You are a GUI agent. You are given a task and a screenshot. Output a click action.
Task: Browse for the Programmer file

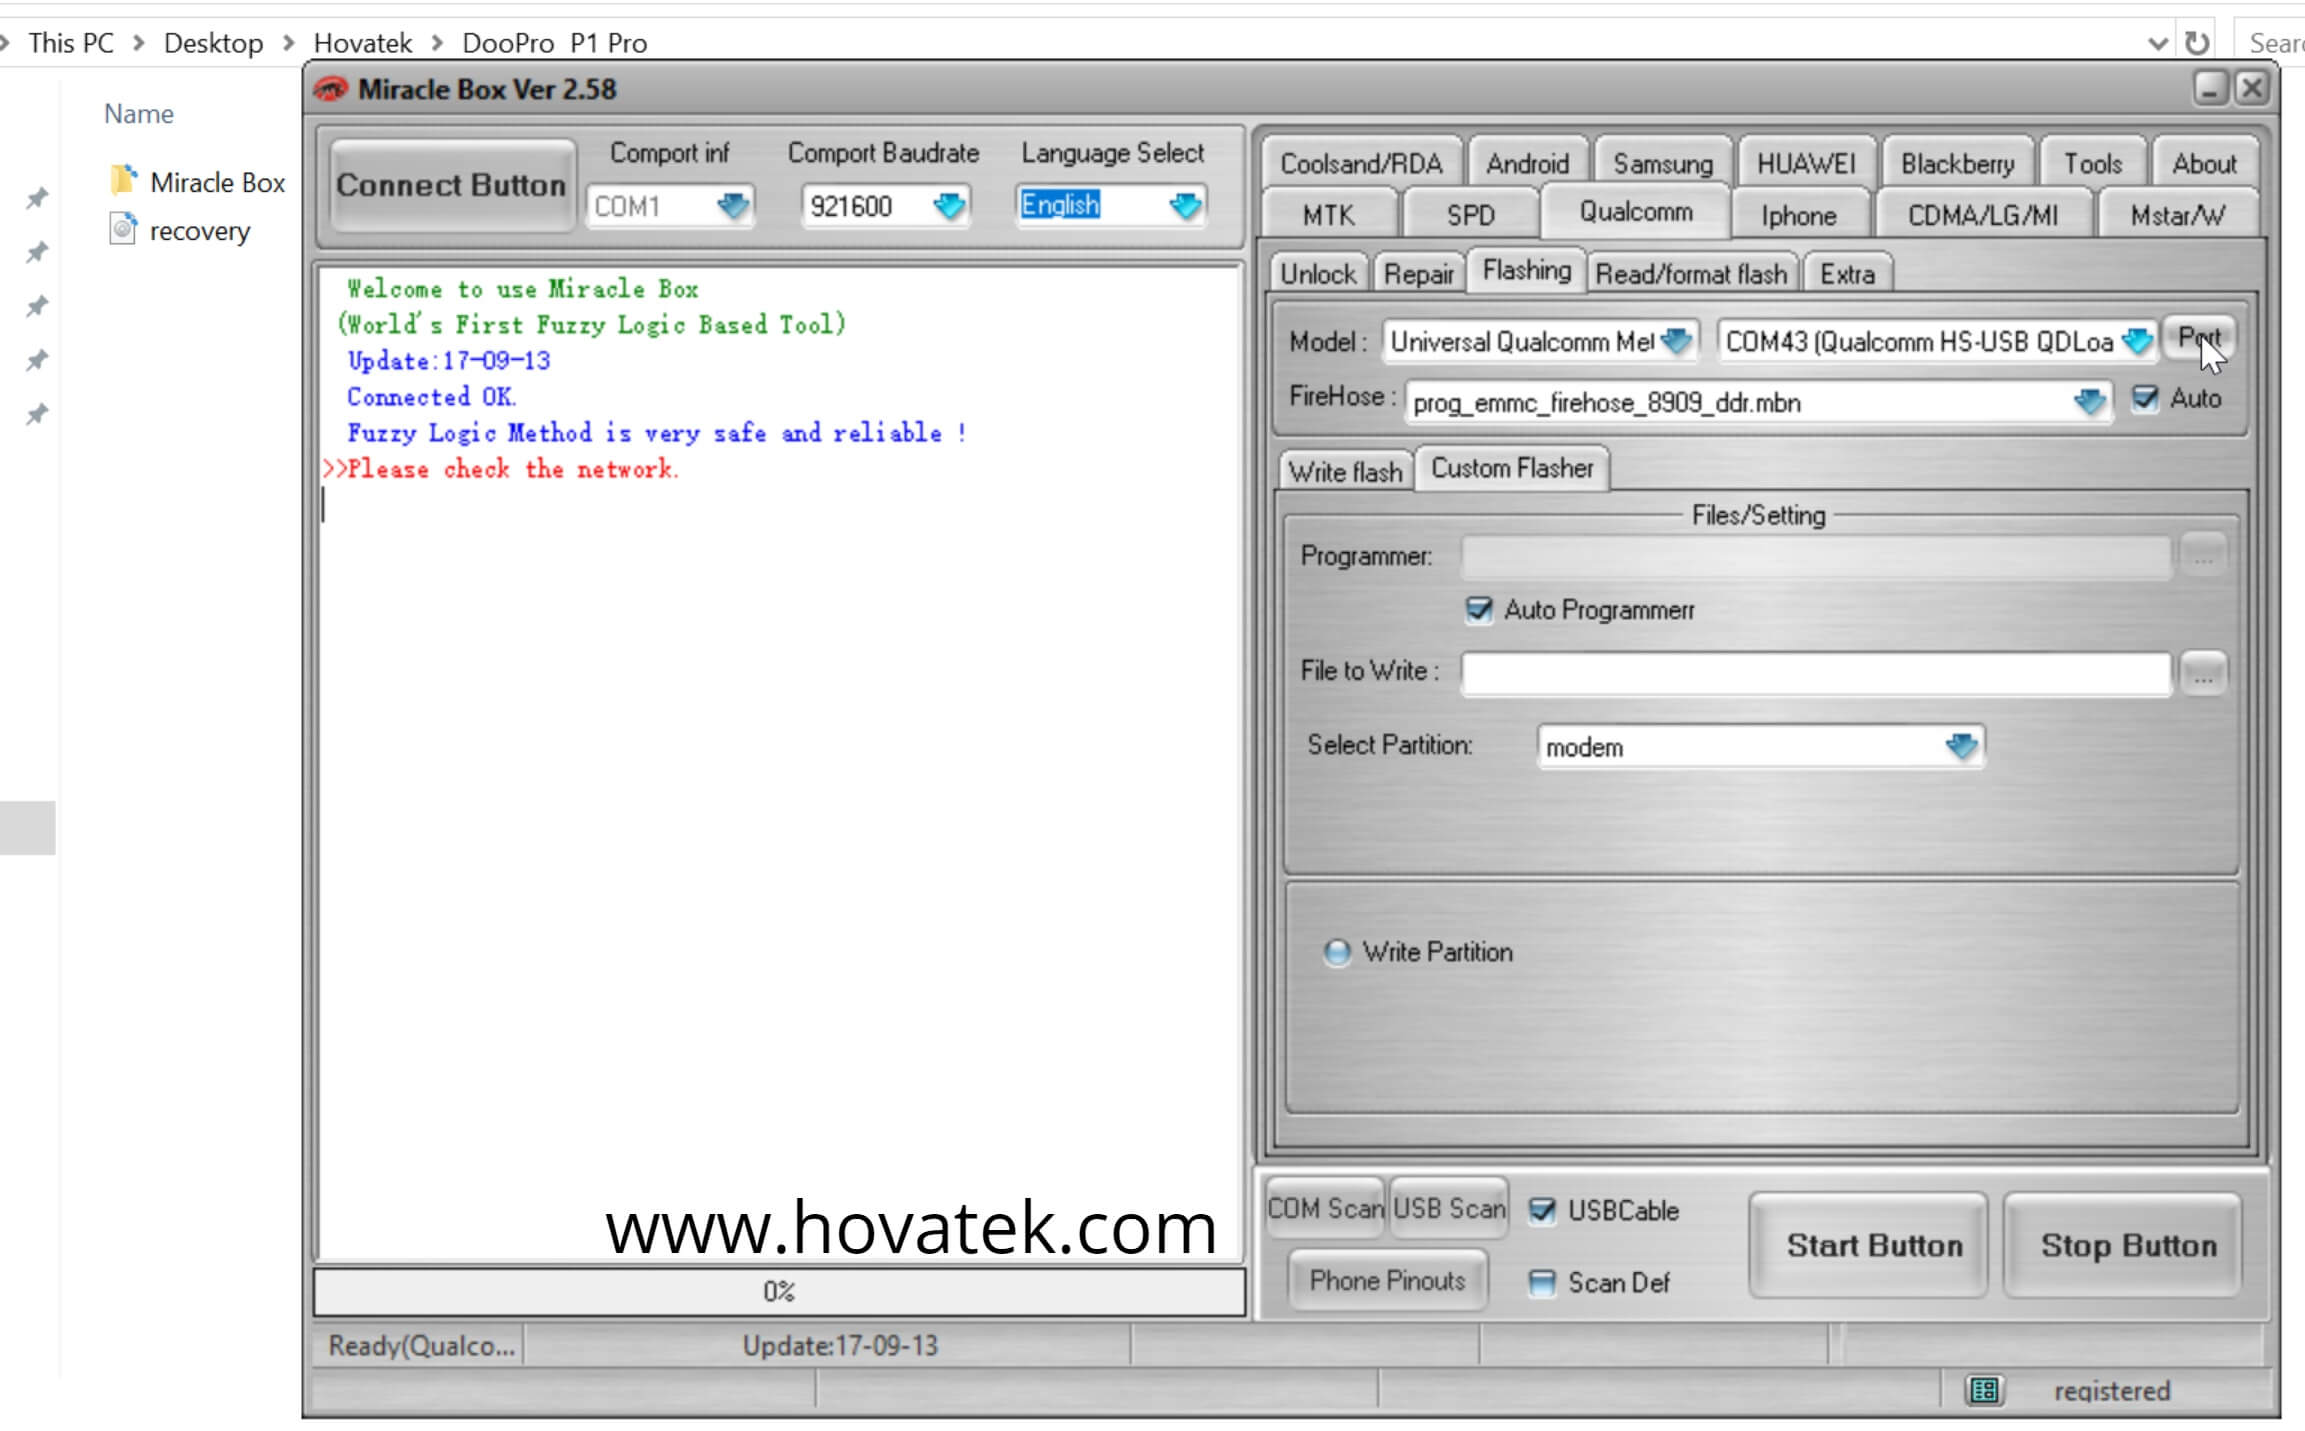click(x=2203, y=556)
